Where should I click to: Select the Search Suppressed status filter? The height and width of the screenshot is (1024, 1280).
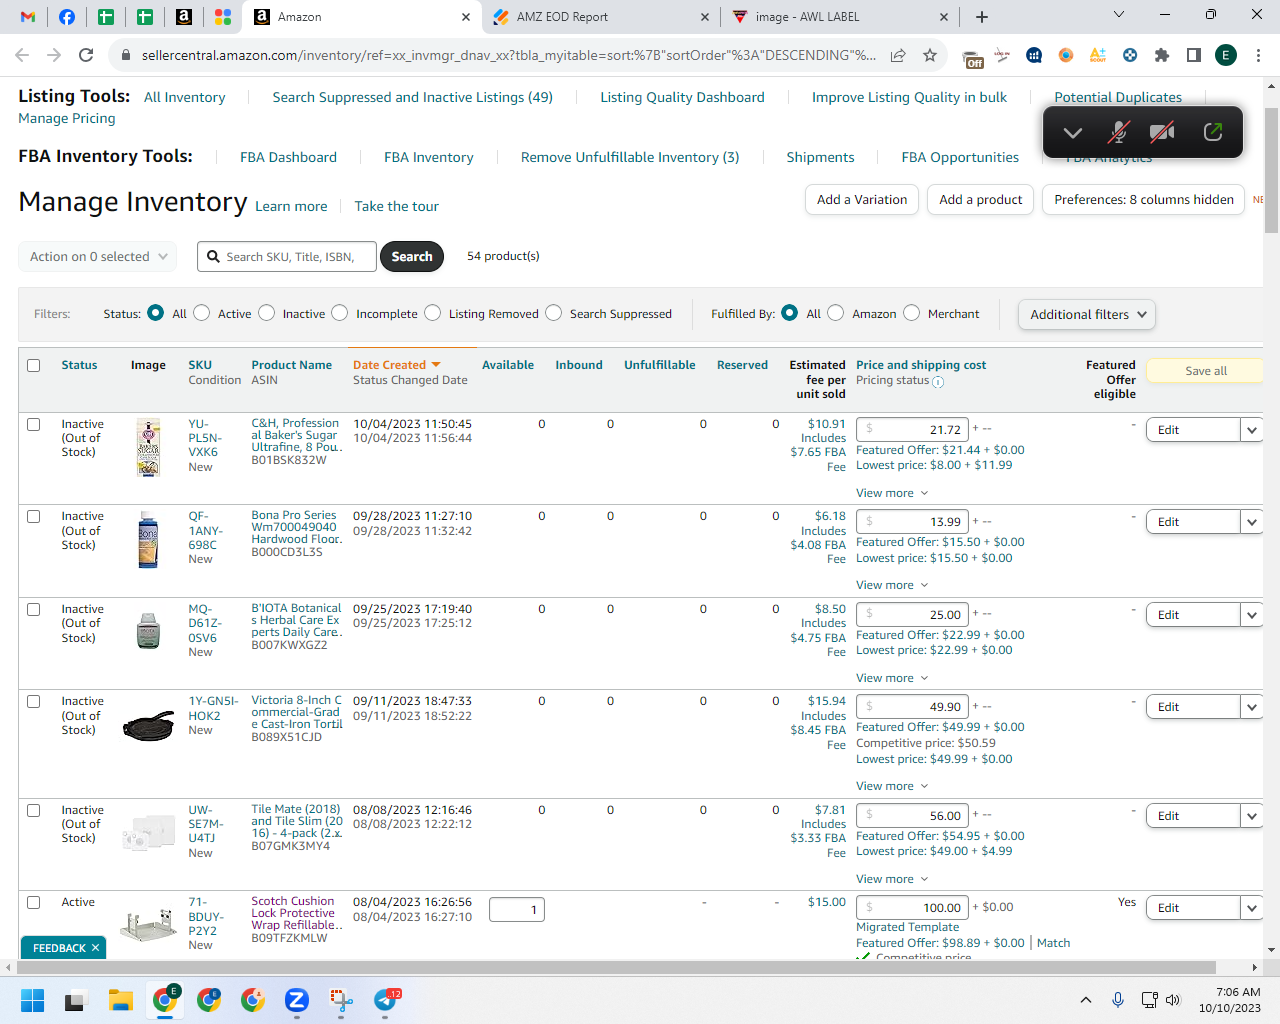(x=554, y=313)
